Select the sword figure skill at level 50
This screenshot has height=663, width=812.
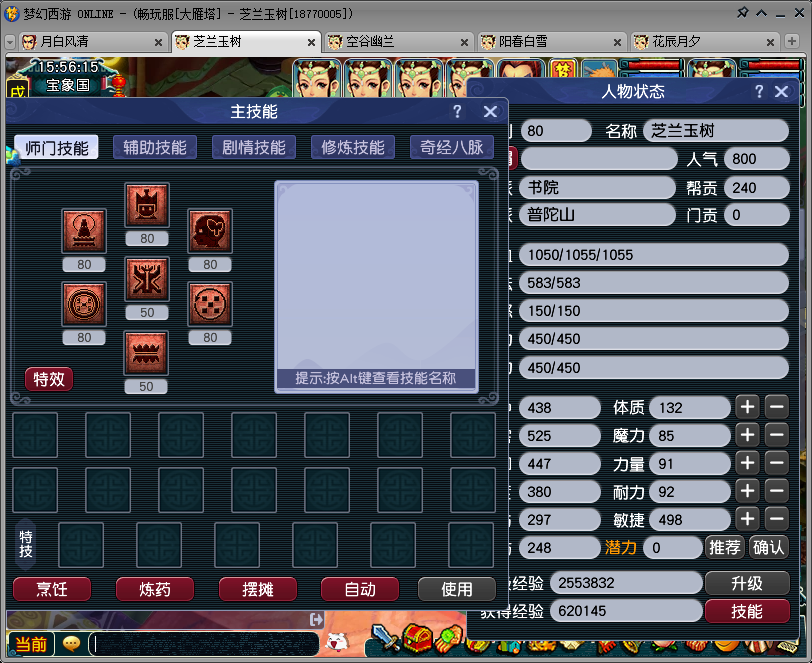coord(147,279)
